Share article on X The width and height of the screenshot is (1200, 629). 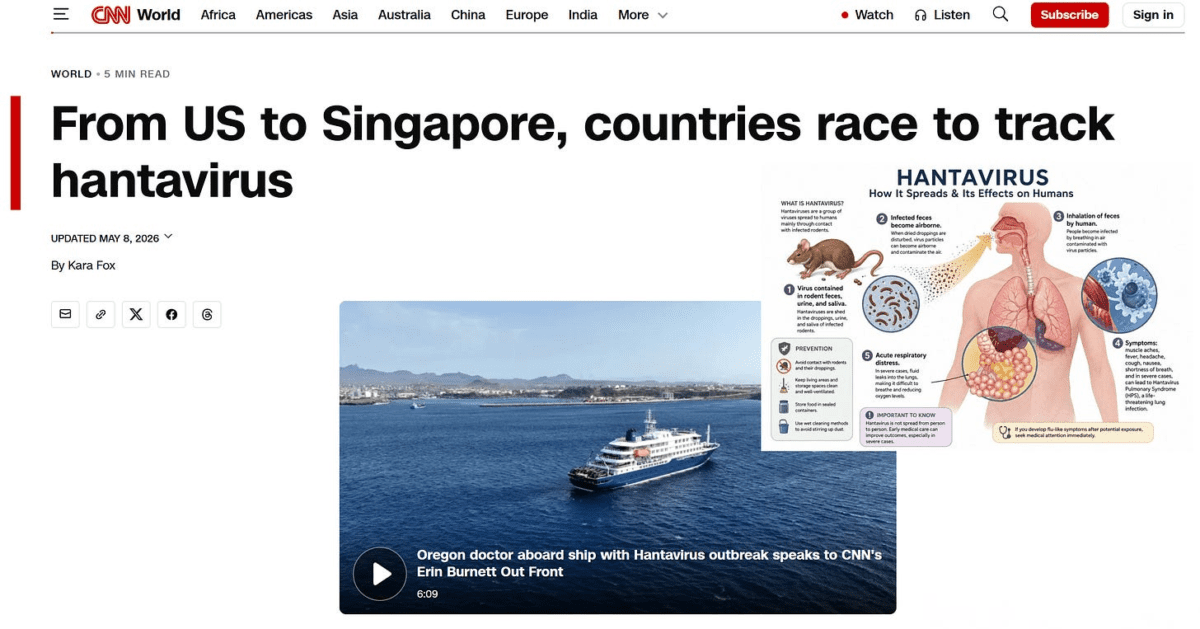point(136,314)
